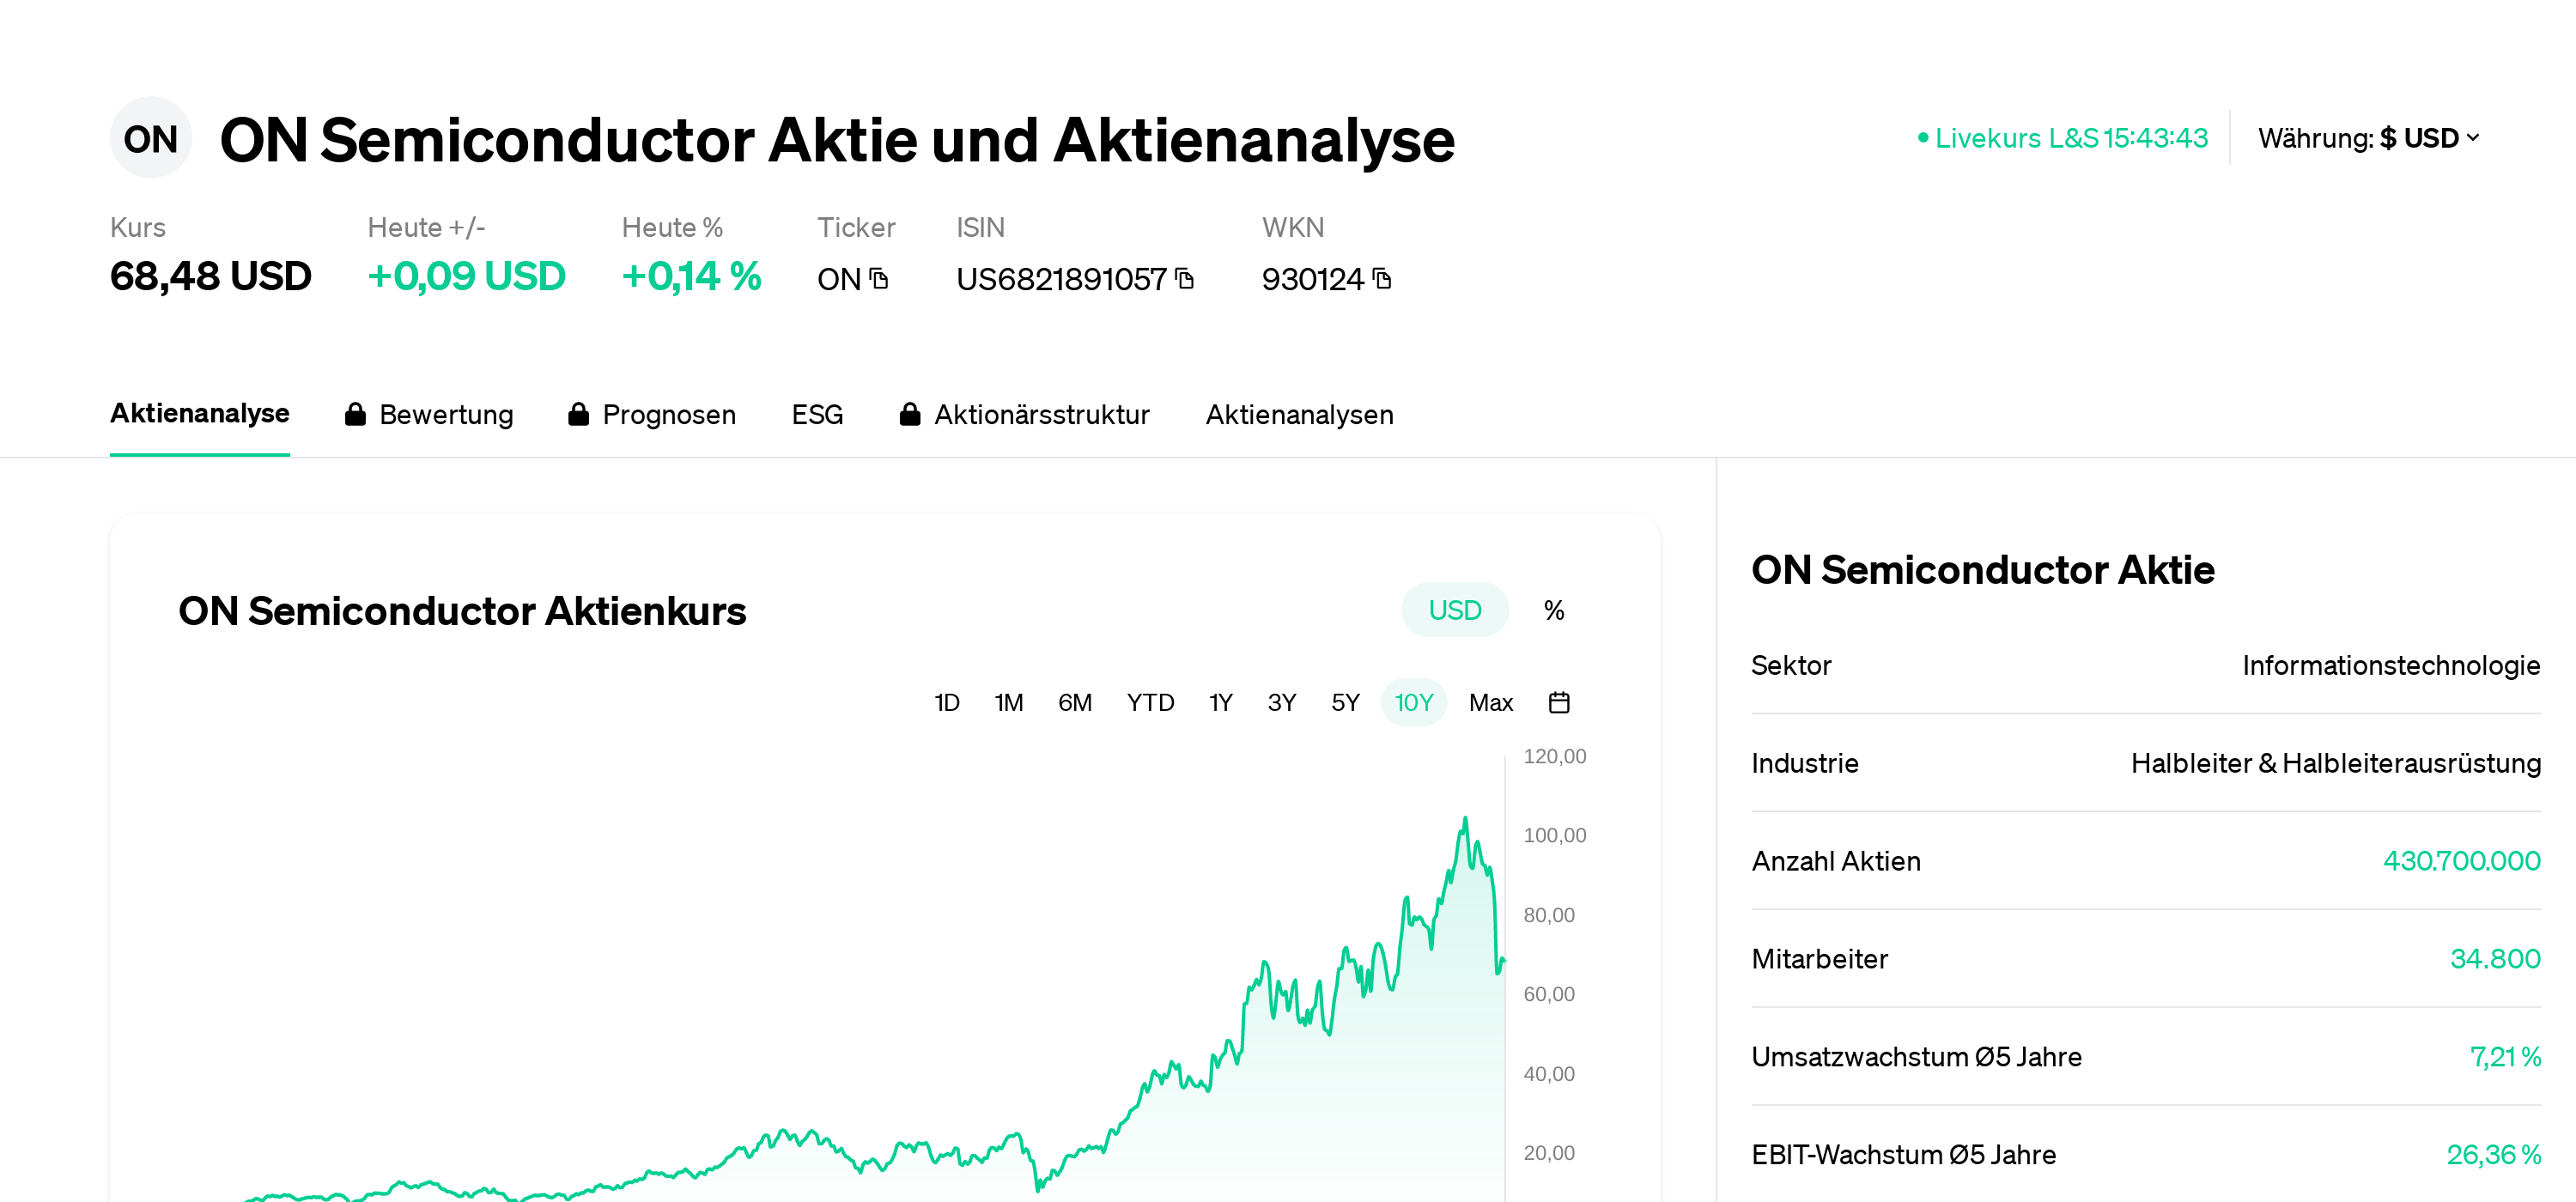Open the Aktienanalysen tab
The image size is (2576, 1202).
(1299, 415)
